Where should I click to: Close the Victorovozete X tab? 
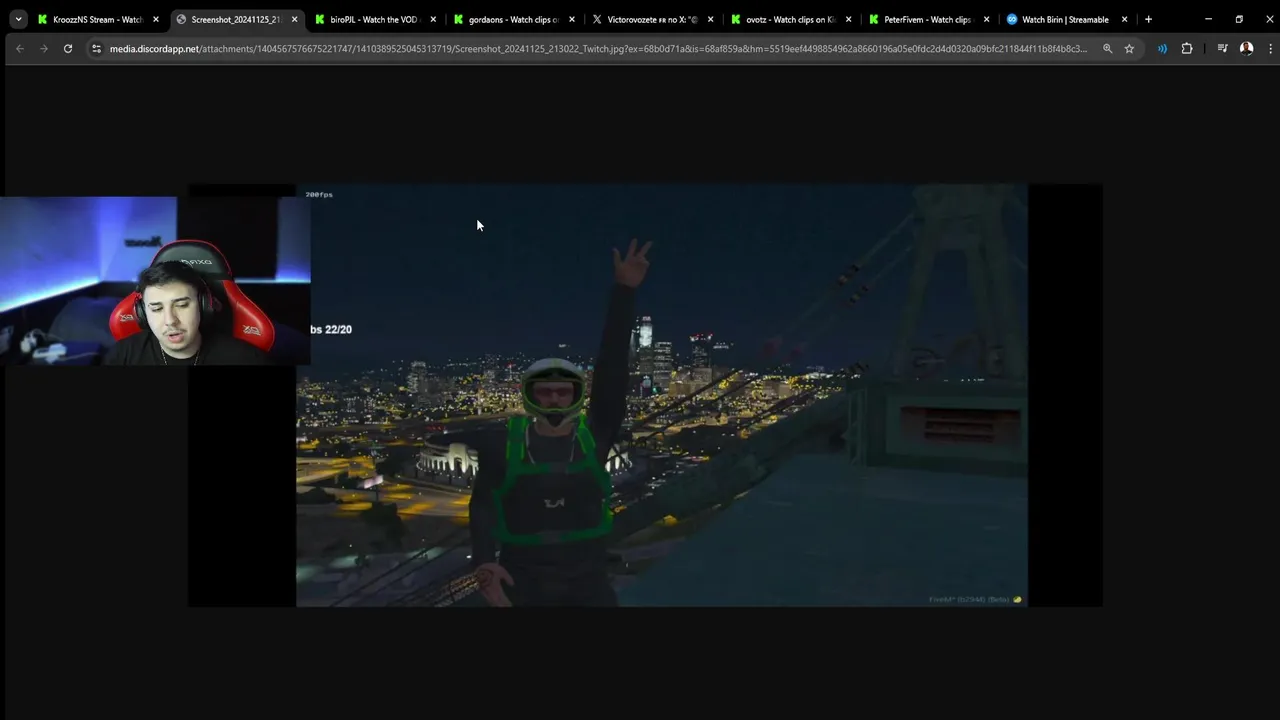pyautogui.click(x=711, y=19)
